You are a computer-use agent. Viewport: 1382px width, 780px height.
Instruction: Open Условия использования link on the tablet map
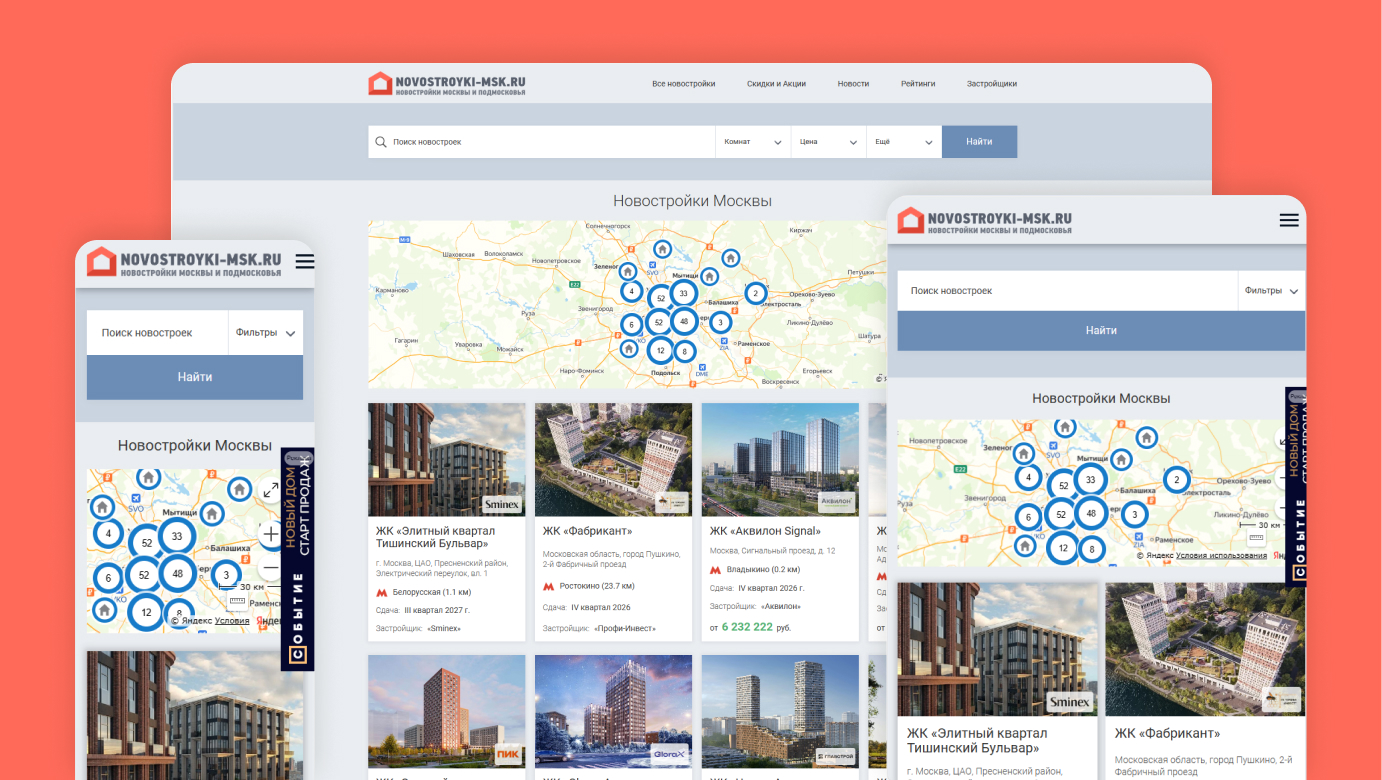(x=1221, y=556)
